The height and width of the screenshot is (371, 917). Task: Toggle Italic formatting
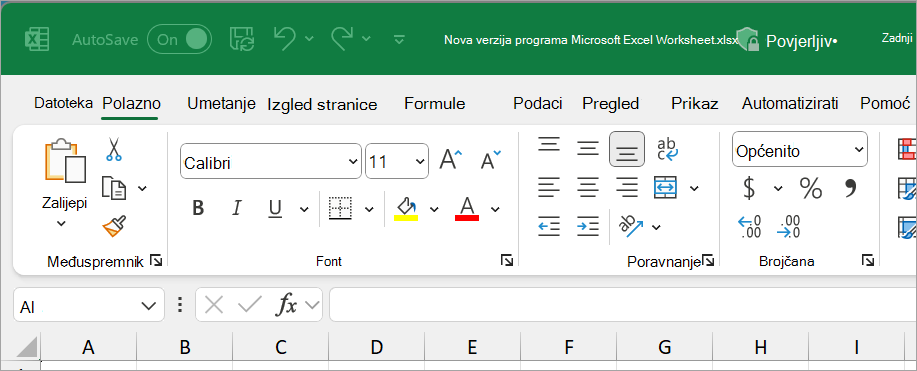pos(237,208)
